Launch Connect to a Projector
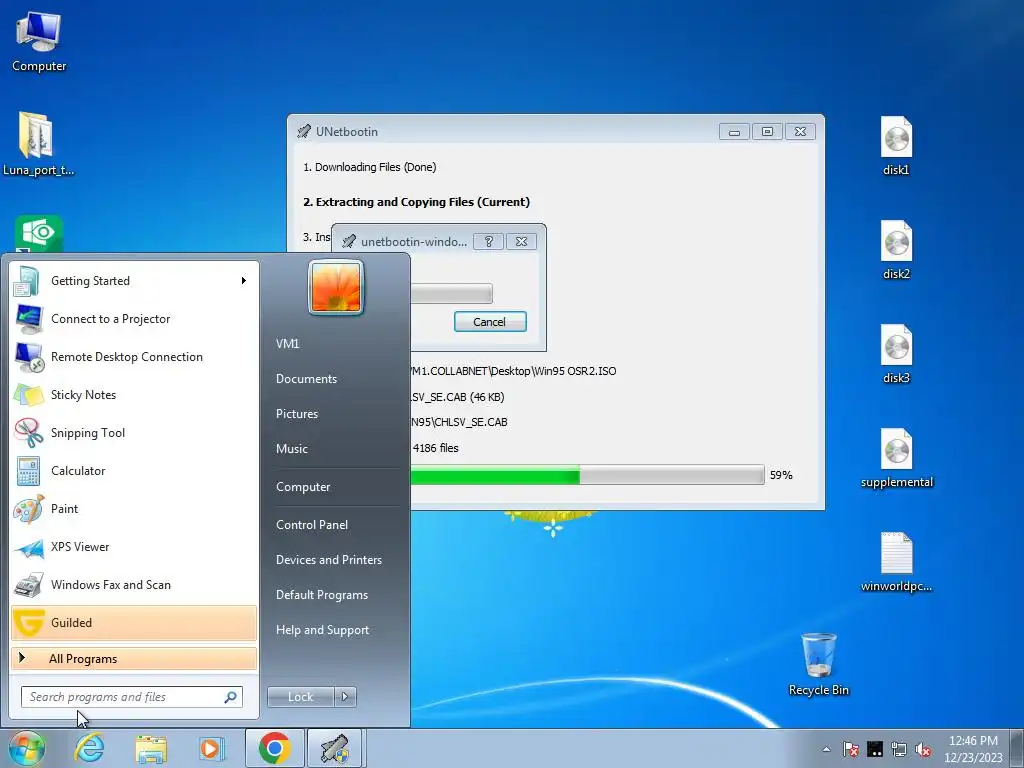Viewport: 1024px width, 768px height. (x=134, y=319)
